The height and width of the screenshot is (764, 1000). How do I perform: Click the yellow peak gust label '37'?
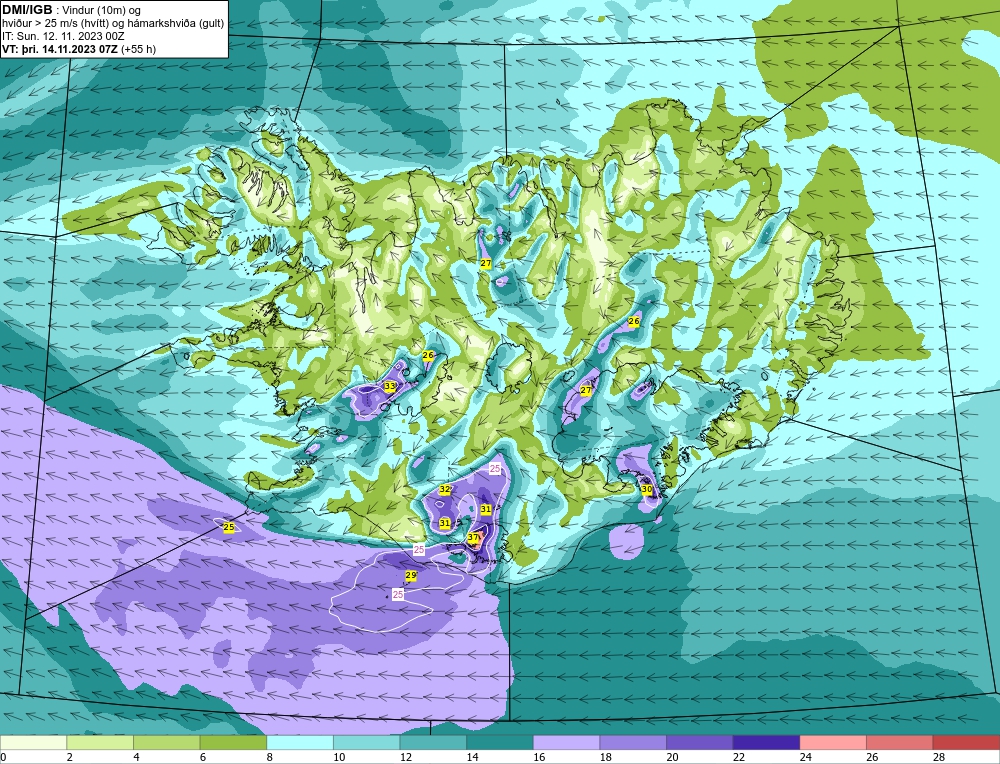click(x=473, y=538)
